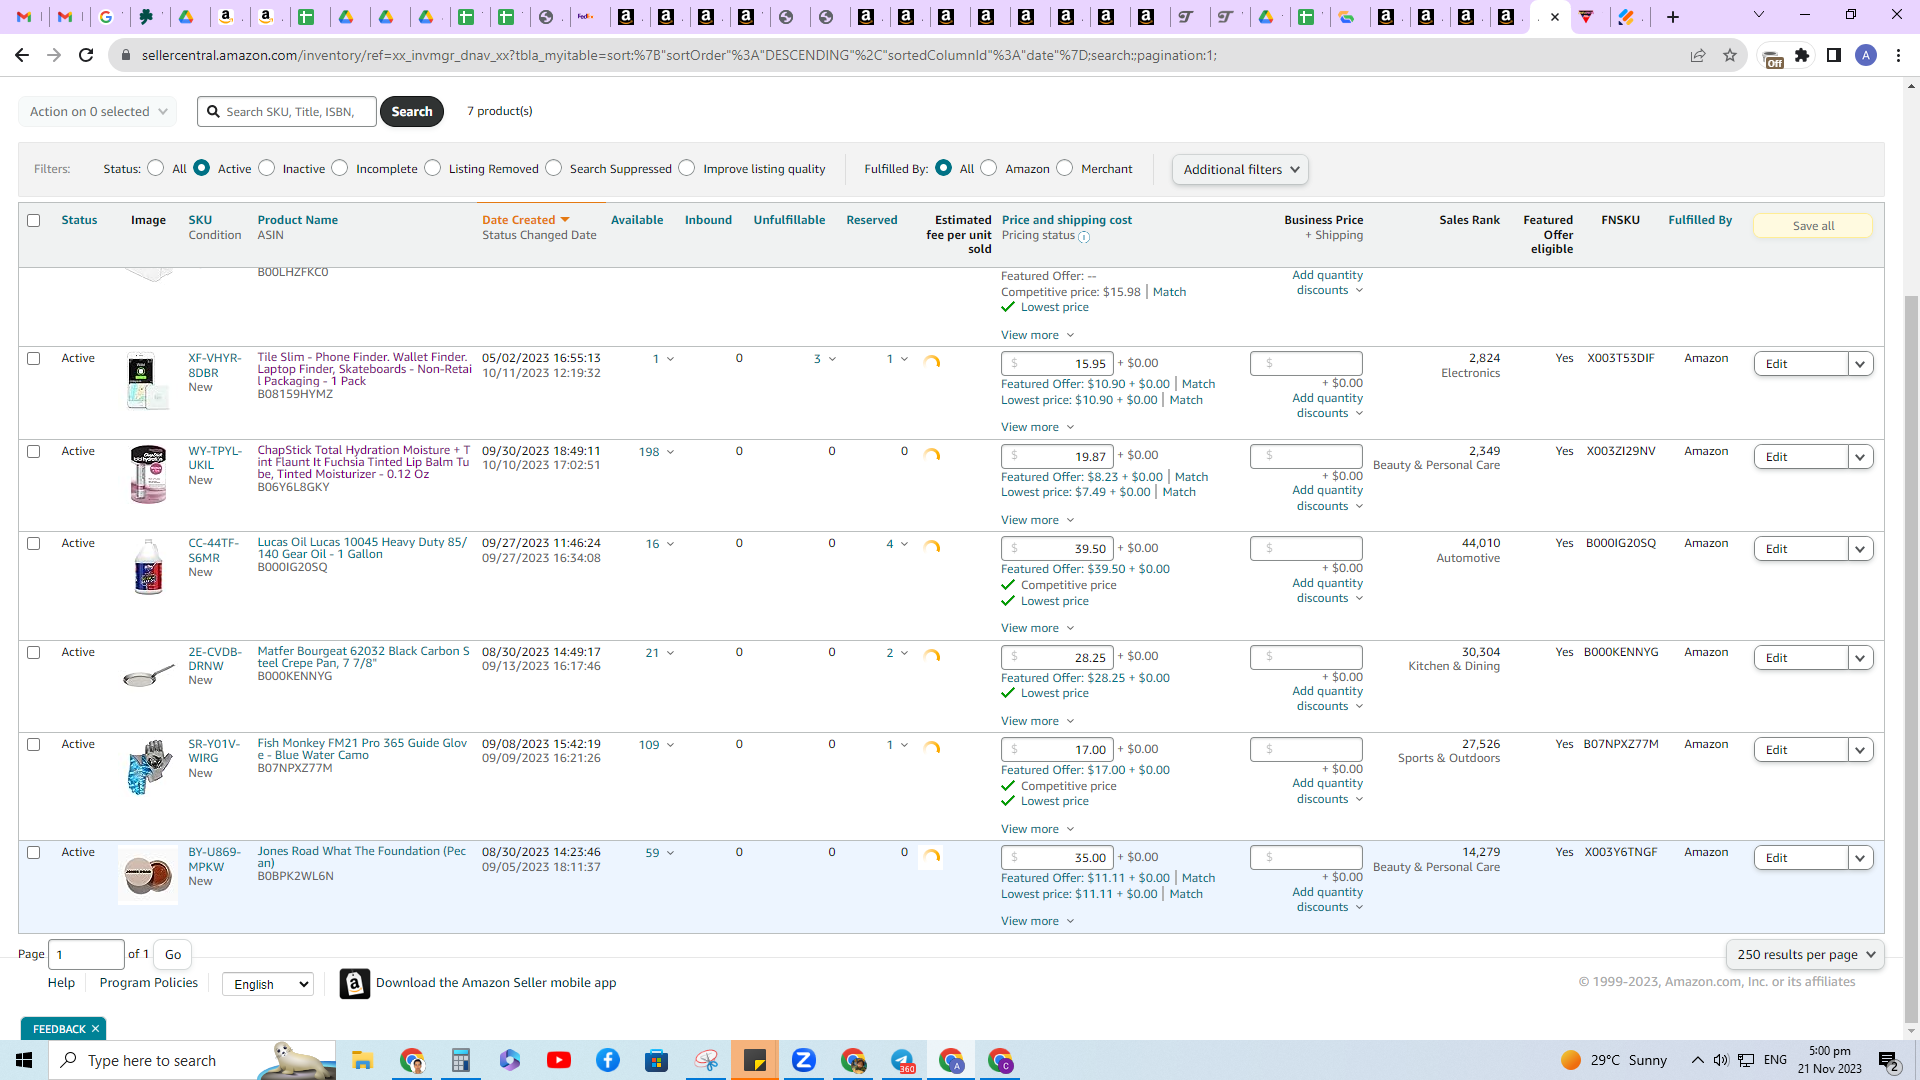Screen dimensions: 1920x1080
Task: Toggle the browser side panel
Action: tap(1834, 55)
